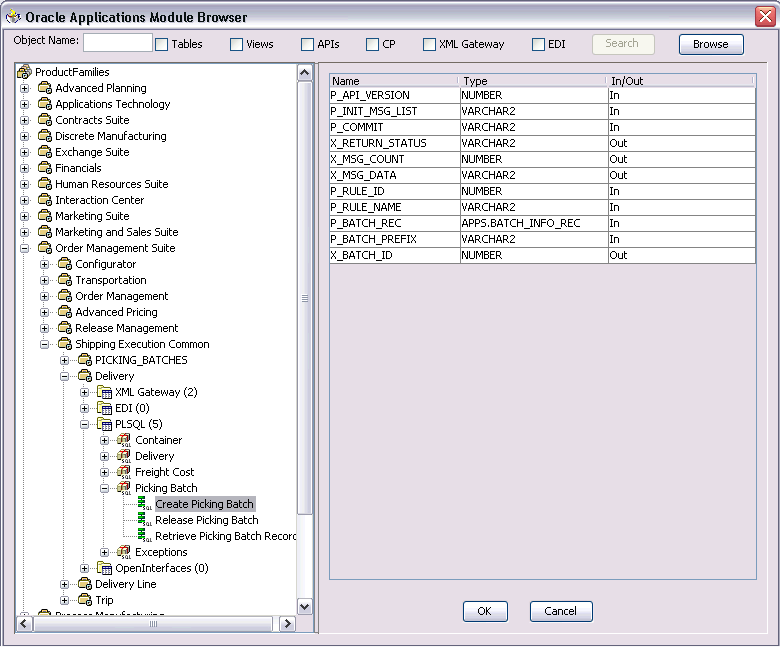The height and width of the screenshot is (647, 780).
Task: Expand the Exceptions package node
Action: (x=104, y=553)
